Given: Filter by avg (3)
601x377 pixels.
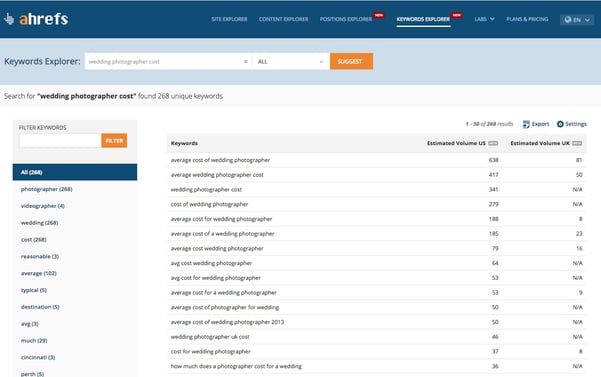Looking at the screenshot, I should click(x=30, y=324).
